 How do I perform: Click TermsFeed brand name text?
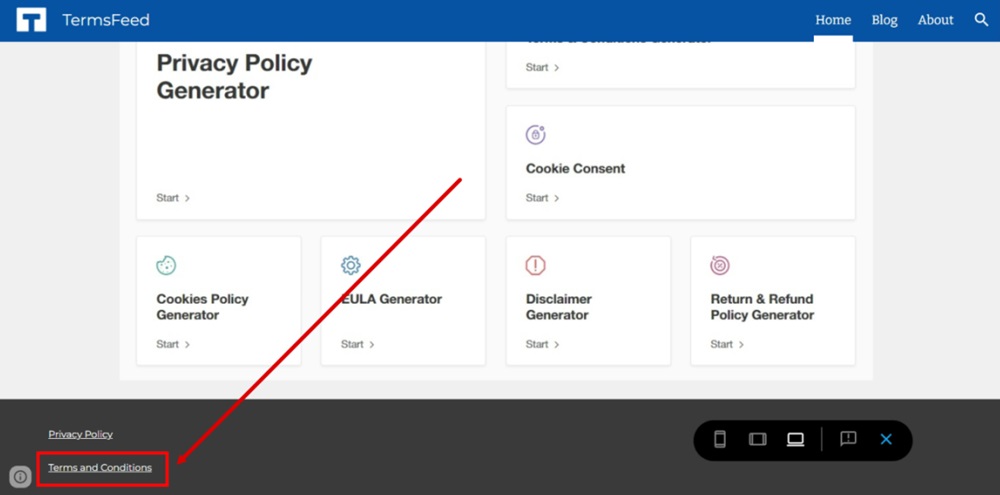[x=106, y=20]
